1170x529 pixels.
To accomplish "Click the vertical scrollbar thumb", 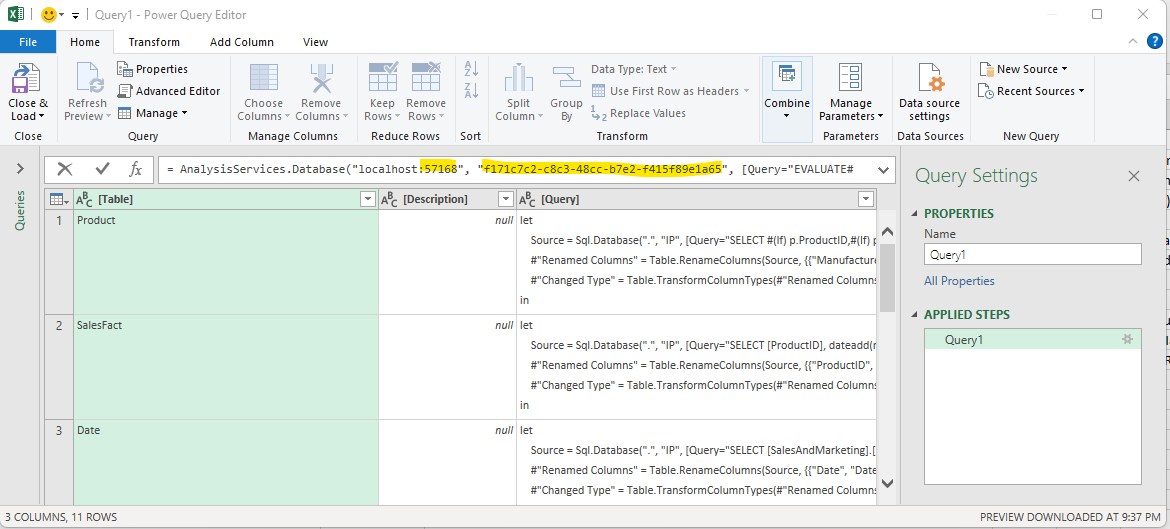I will pyautogui.click(x=886, y=278).
